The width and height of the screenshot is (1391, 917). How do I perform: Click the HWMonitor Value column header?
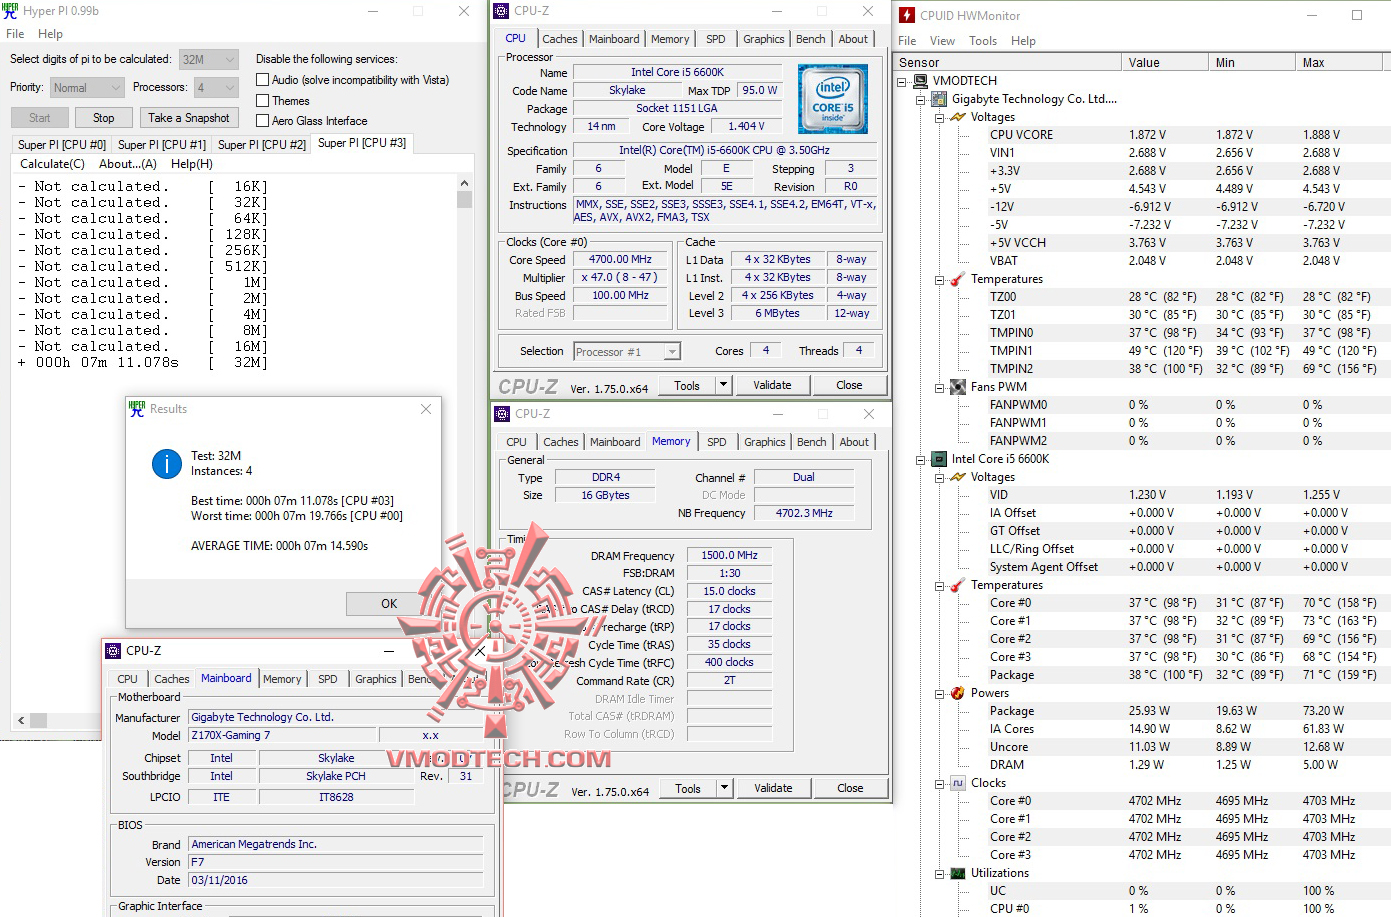point(1163,62)
